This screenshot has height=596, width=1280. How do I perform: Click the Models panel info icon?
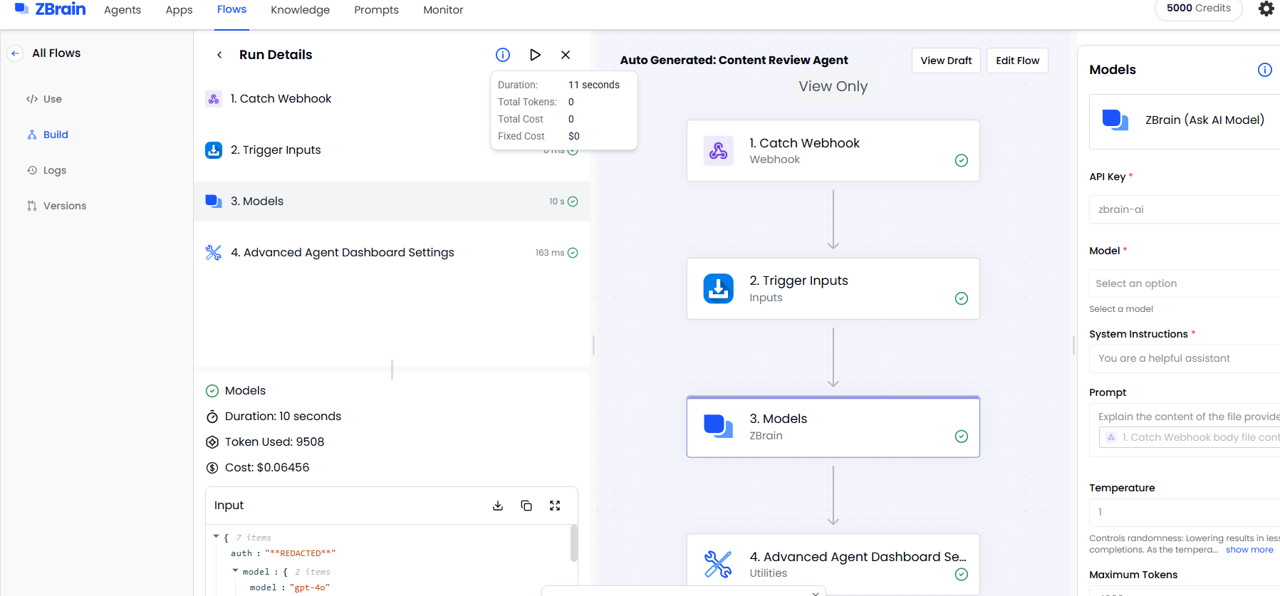tap(1264, 70)
